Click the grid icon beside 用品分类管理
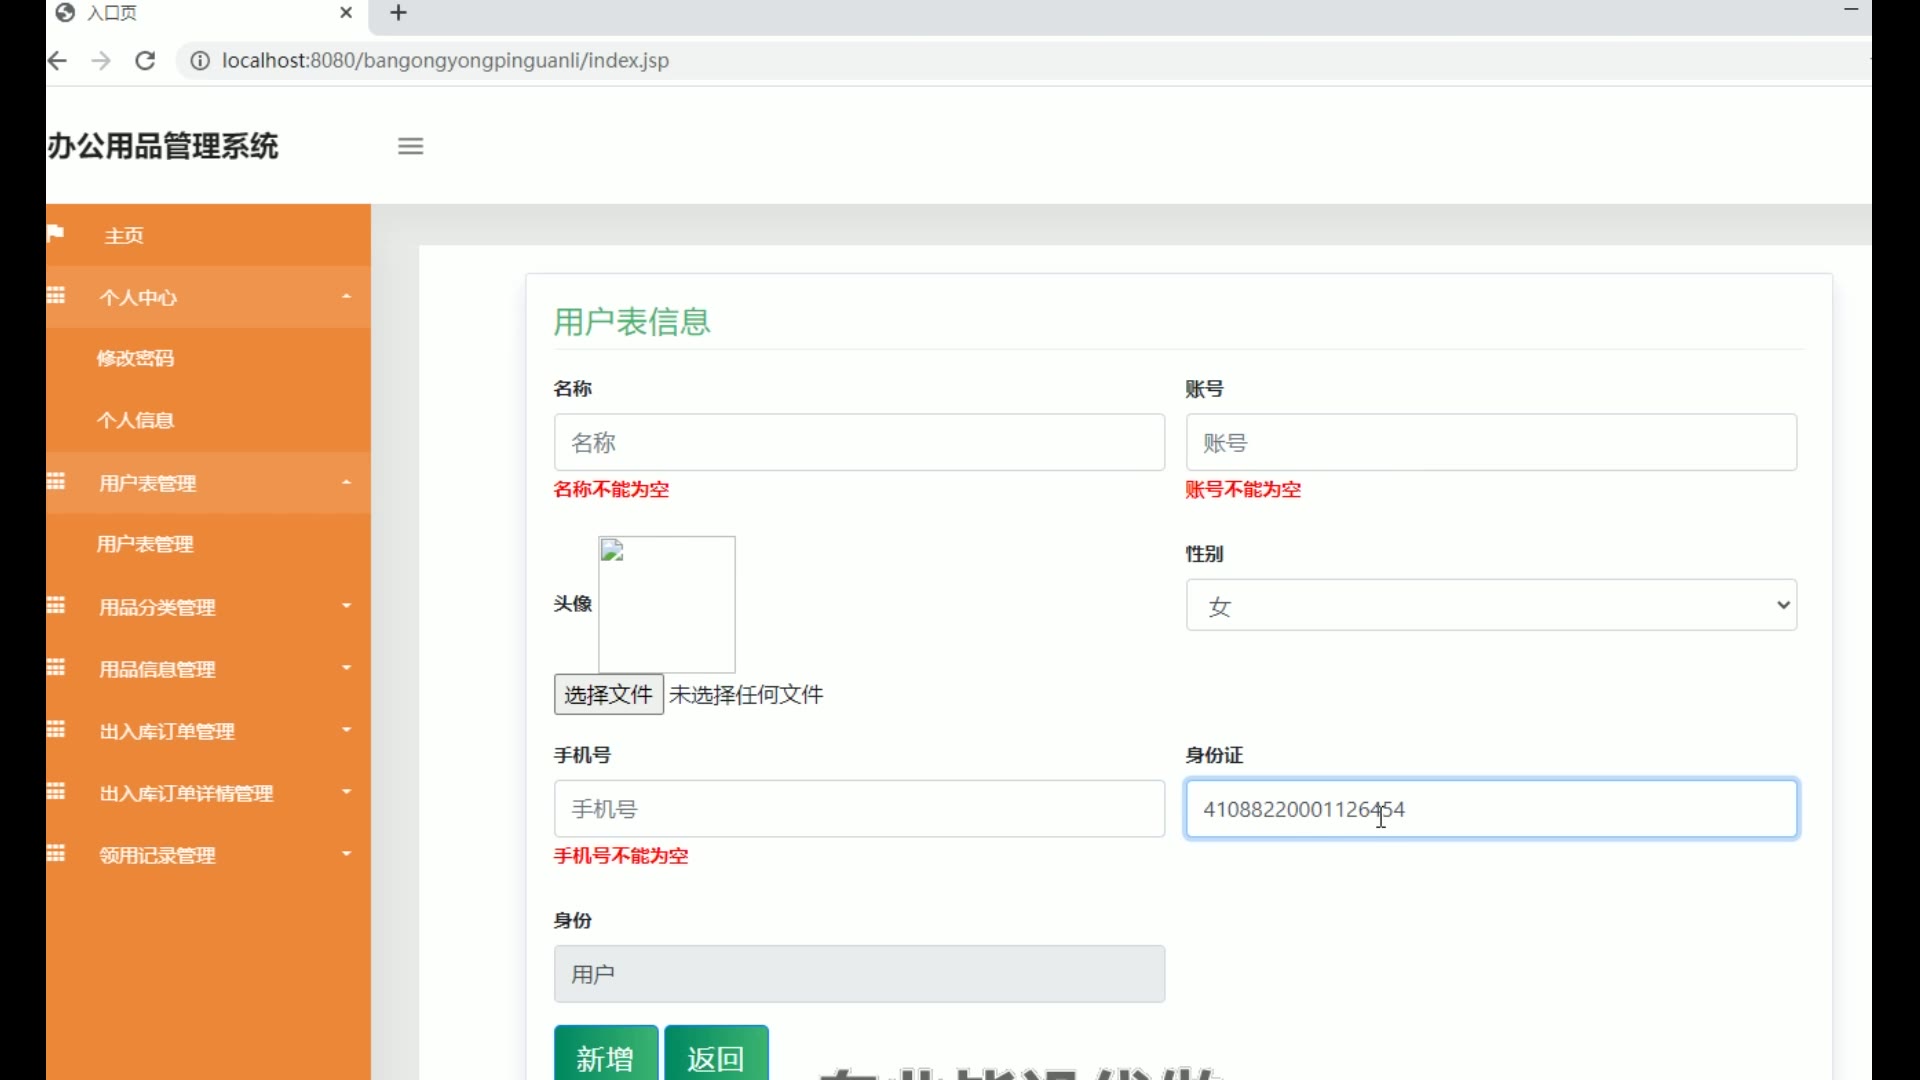The height and width of the screenshot is (1080, 1920). tap(56, 605)
